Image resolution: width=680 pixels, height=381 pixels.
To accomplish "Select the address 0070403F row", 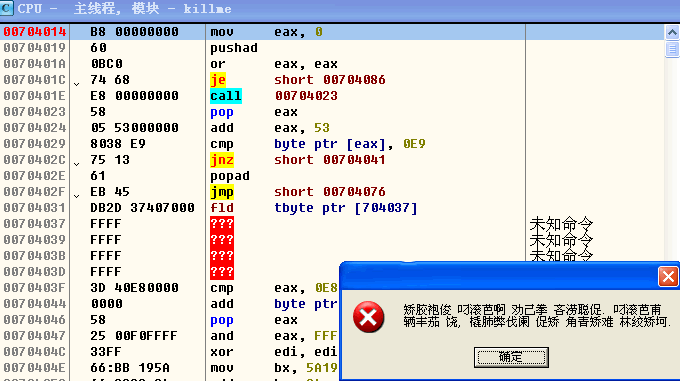I will point(170,288).
